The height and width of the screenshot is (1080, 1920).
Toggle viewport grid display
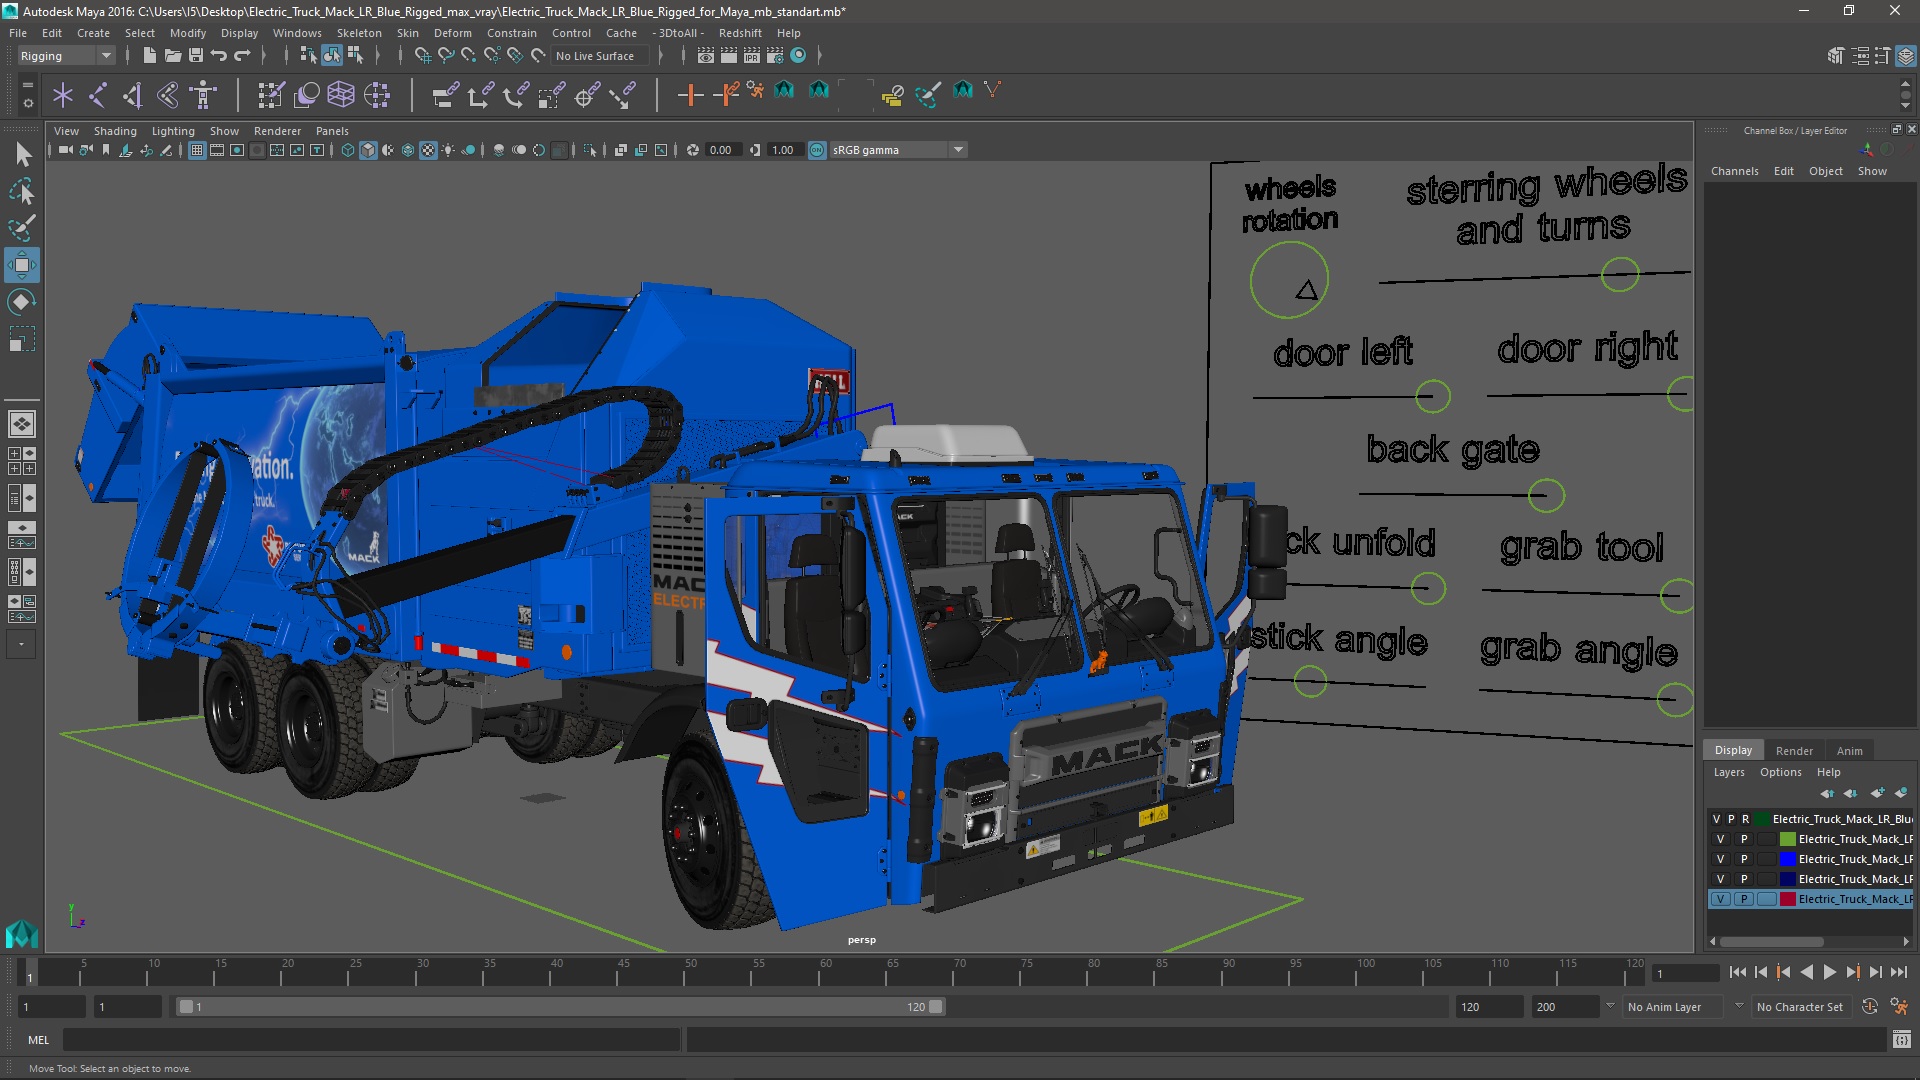pyautogui.click(x=197, y=150)
